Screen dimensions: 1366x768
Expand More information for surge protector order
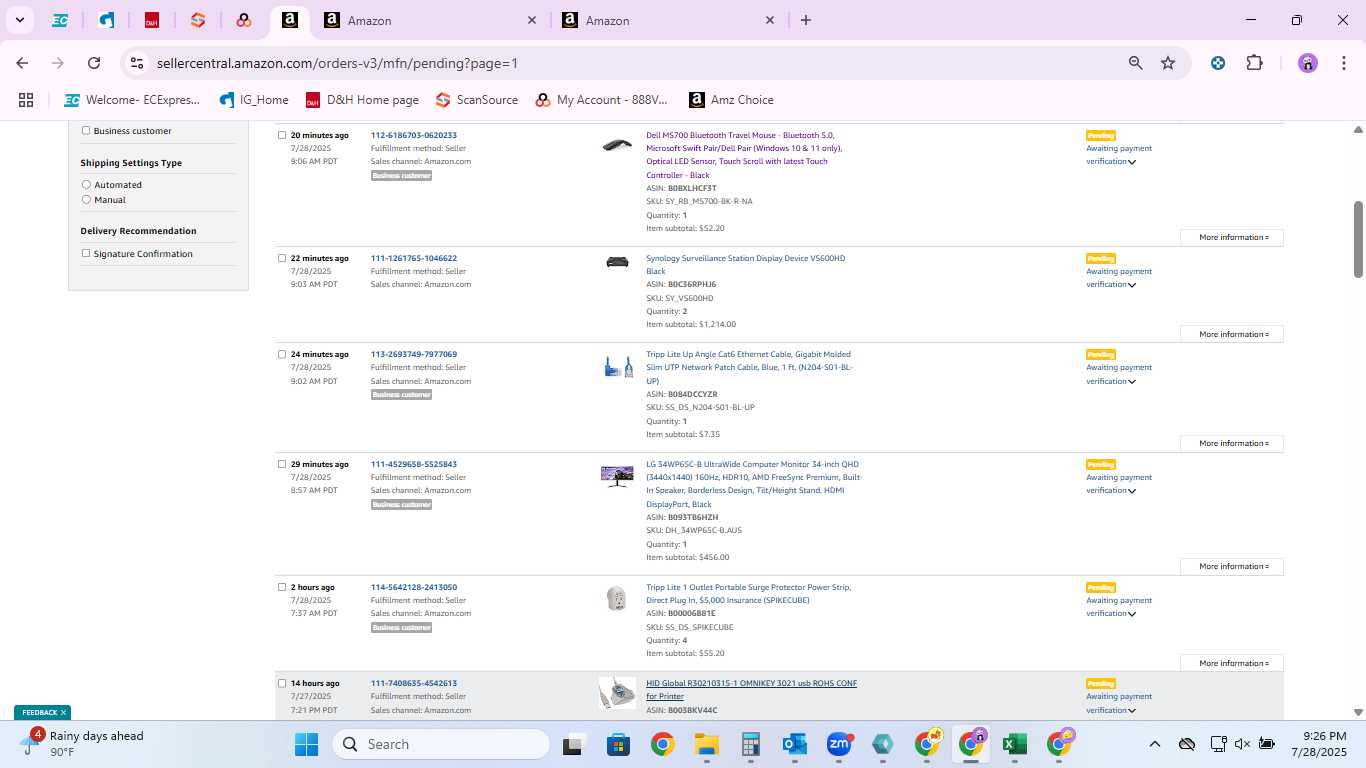(1232, 663)
